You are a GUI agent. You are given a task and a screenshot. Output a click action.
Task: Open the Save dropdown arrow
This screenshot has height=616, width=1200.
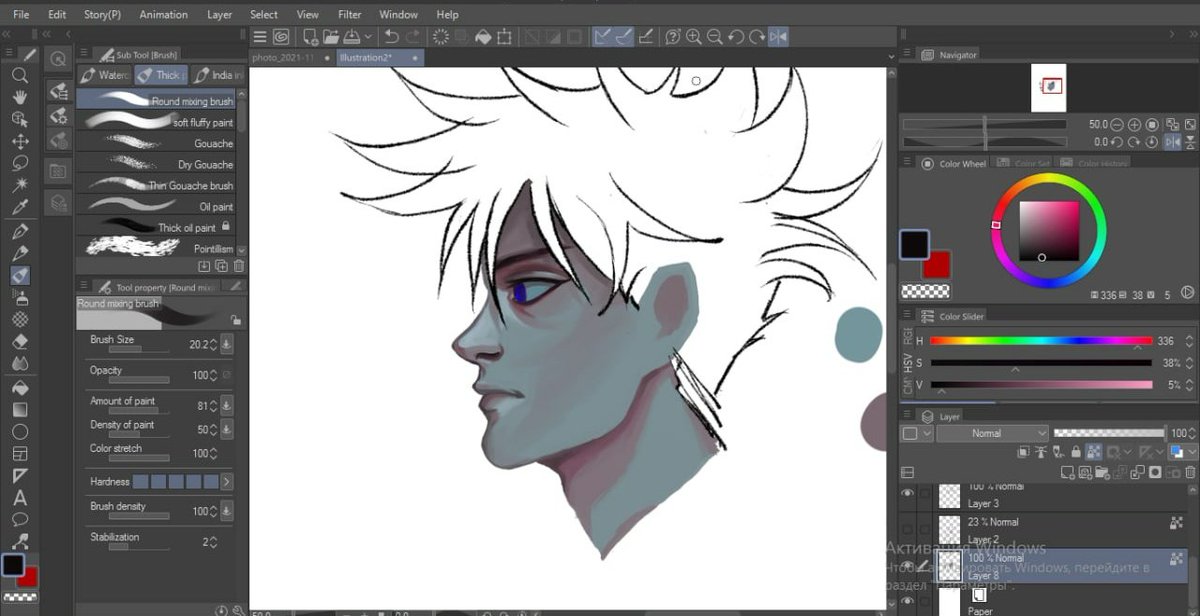(369, 37)
